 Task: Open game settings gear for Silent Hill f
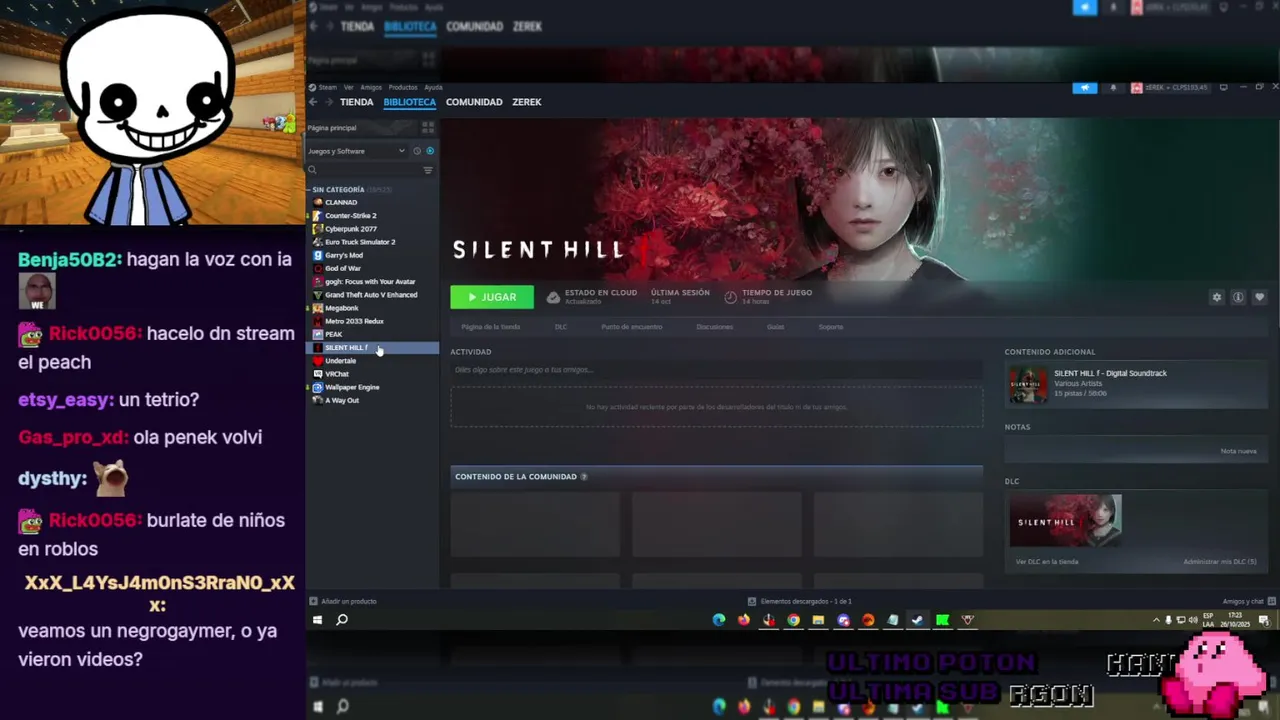pyautogui.click(x=1217, y=297)
